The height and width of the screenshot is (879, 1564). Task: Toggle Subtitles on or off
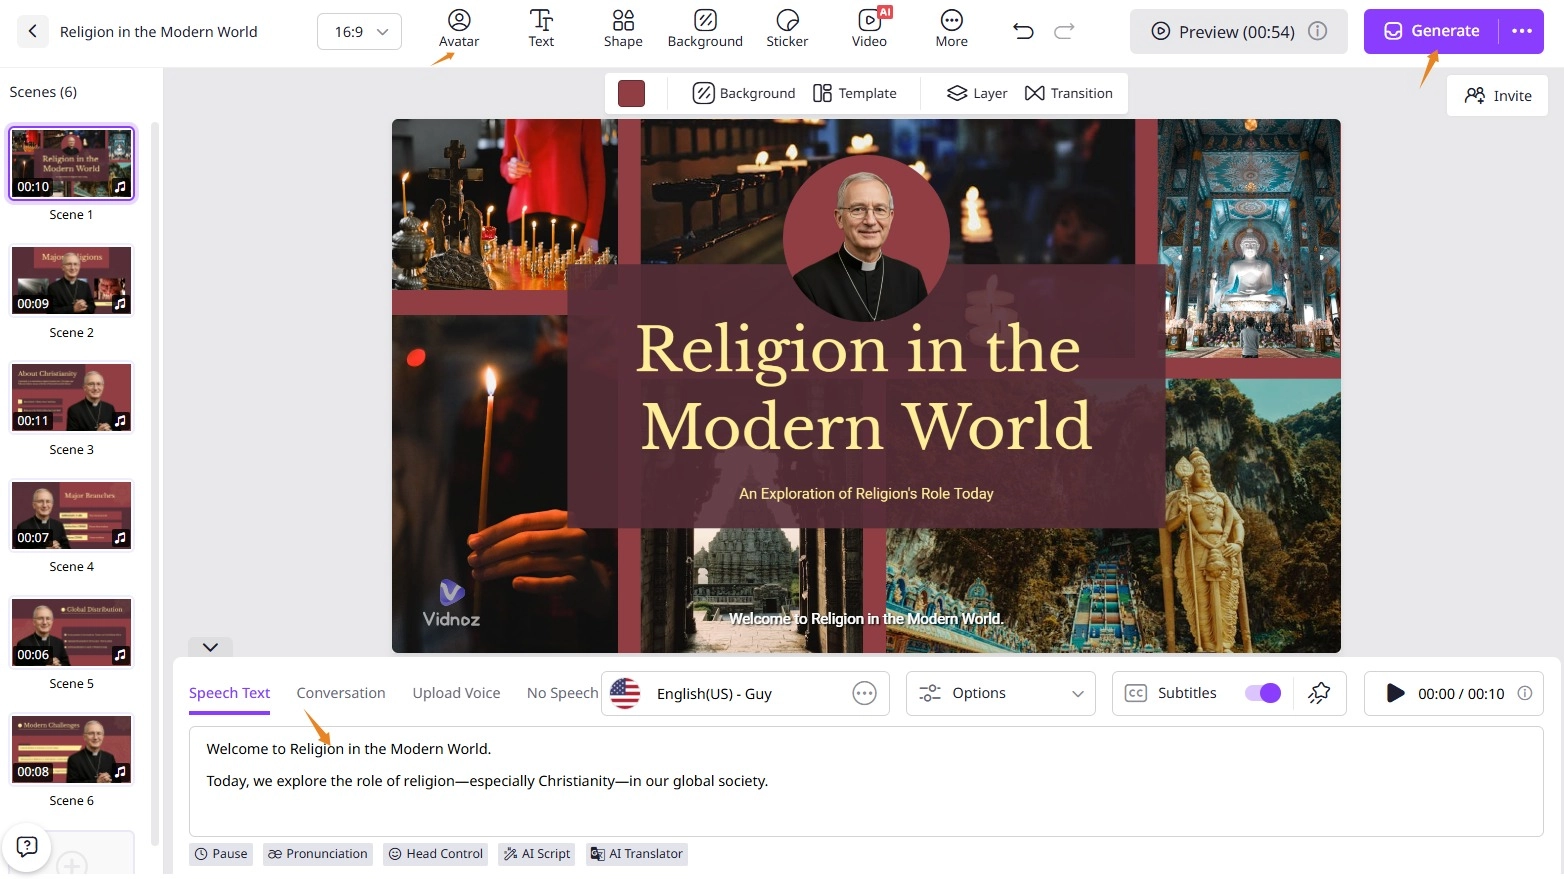[1262, 692]
